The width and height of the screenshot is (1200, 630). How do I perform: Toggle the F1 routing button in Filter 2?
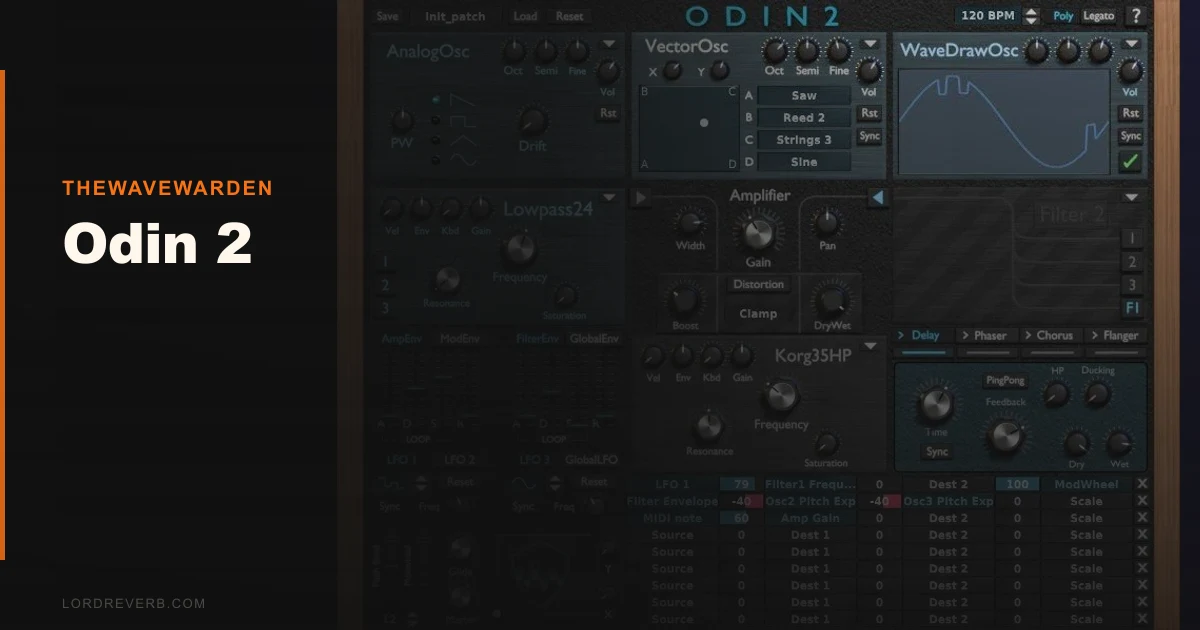click(x=1132, y=308)
